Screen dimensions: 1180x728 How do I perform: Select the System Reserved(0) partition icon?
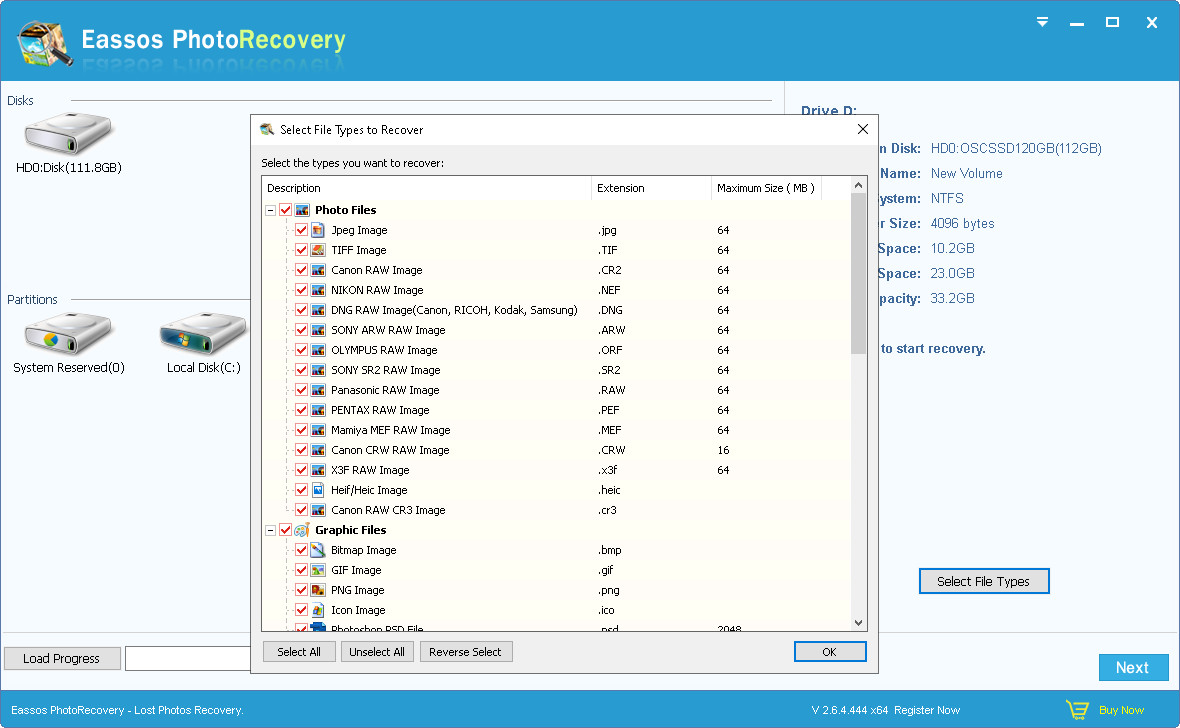(x=68, y=333)
